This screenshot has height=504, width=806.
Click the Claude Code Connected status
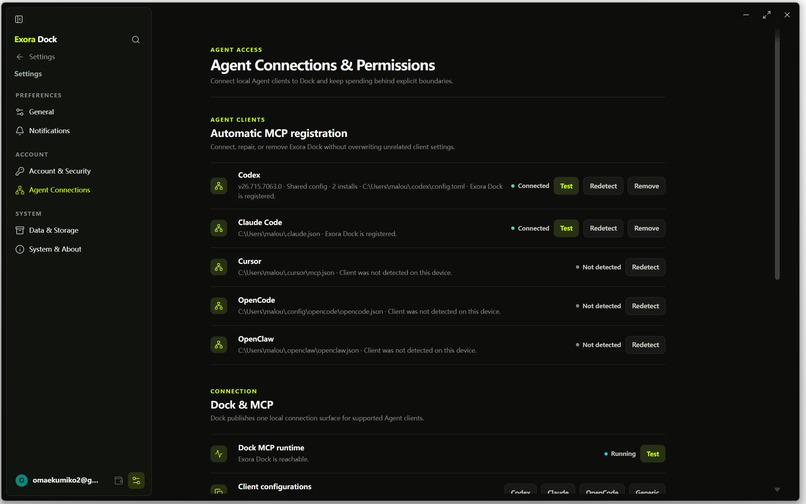(x=530, y=228)
